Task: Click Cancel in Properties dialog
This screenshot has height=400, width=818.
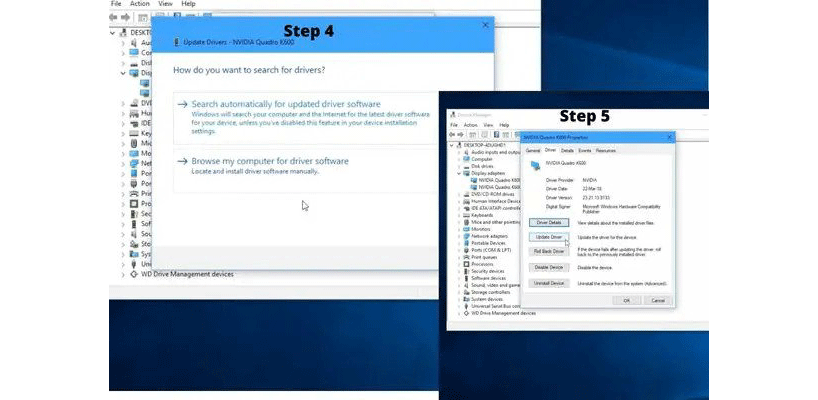Action: pos(658,300)
